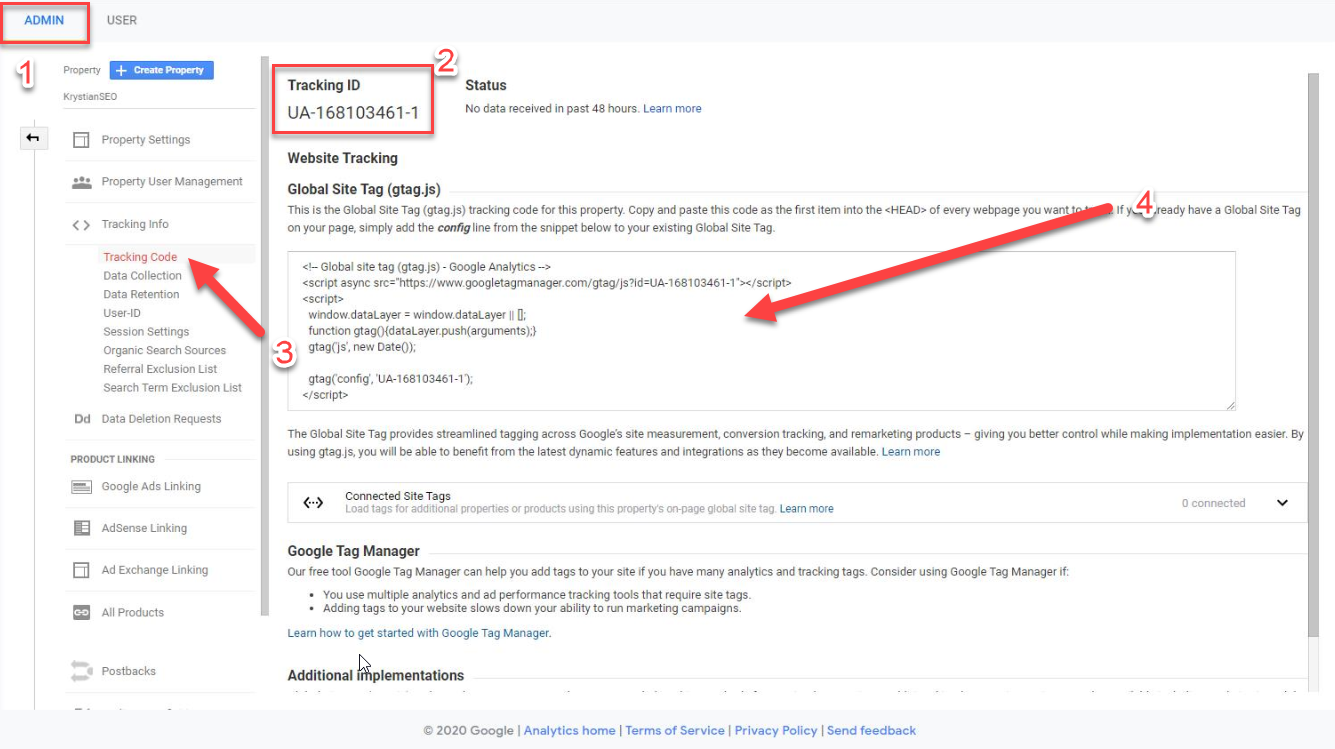1335x749 pixels.
Task: Open Google Ads Linking
Action: coord(151,486)
